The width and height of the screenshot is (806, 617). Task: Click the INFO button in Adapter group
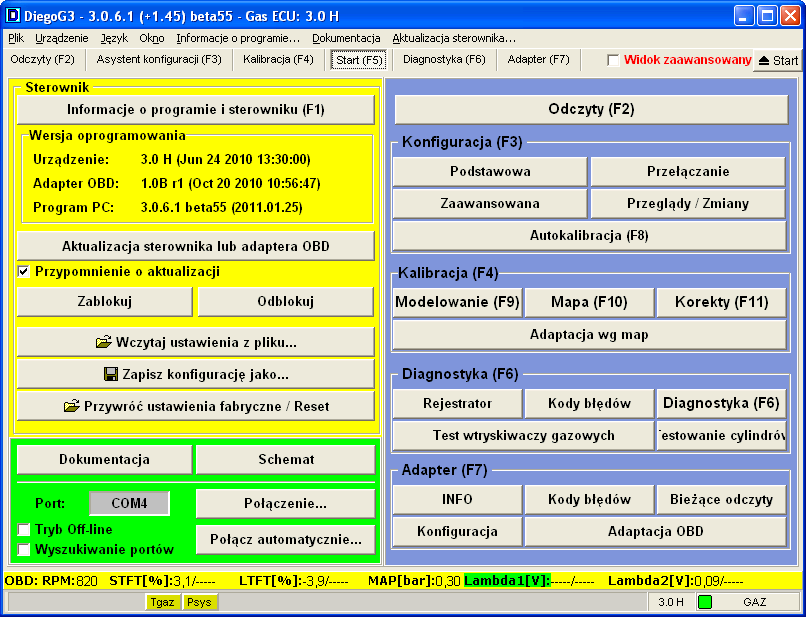[457, 499]
